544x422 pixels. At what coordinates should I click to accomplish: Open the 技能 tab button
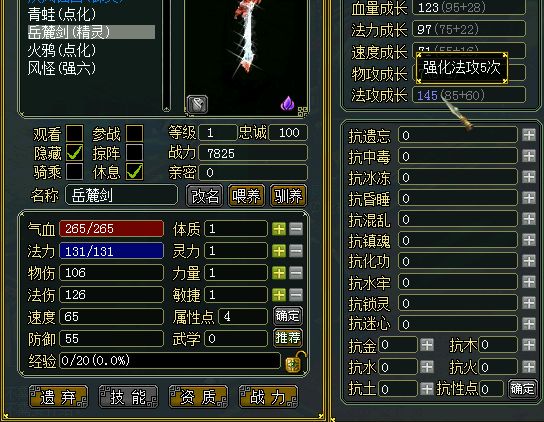[x=128, y=397]
